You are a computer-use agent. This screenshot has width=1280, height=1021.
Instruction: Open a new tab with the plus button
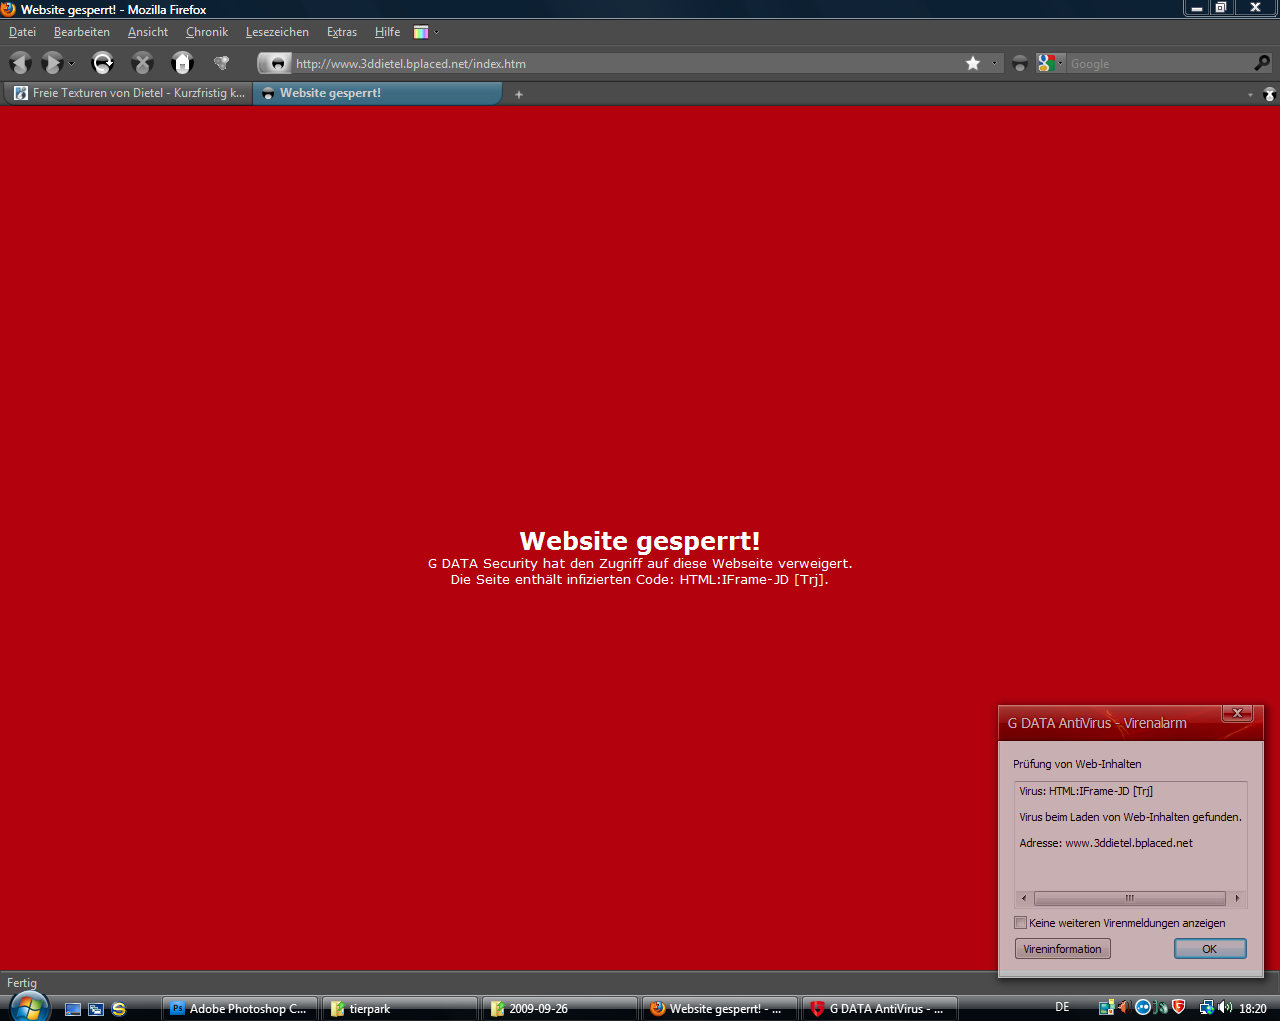tap(519, 94)
